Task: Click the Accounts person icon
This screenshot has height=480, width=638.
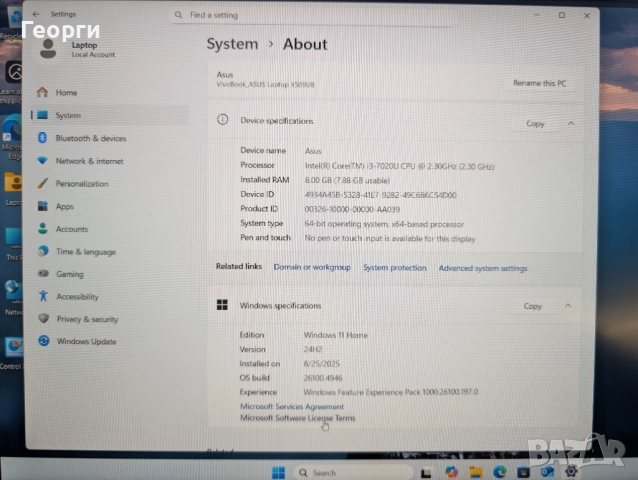Action: [43, 229]
